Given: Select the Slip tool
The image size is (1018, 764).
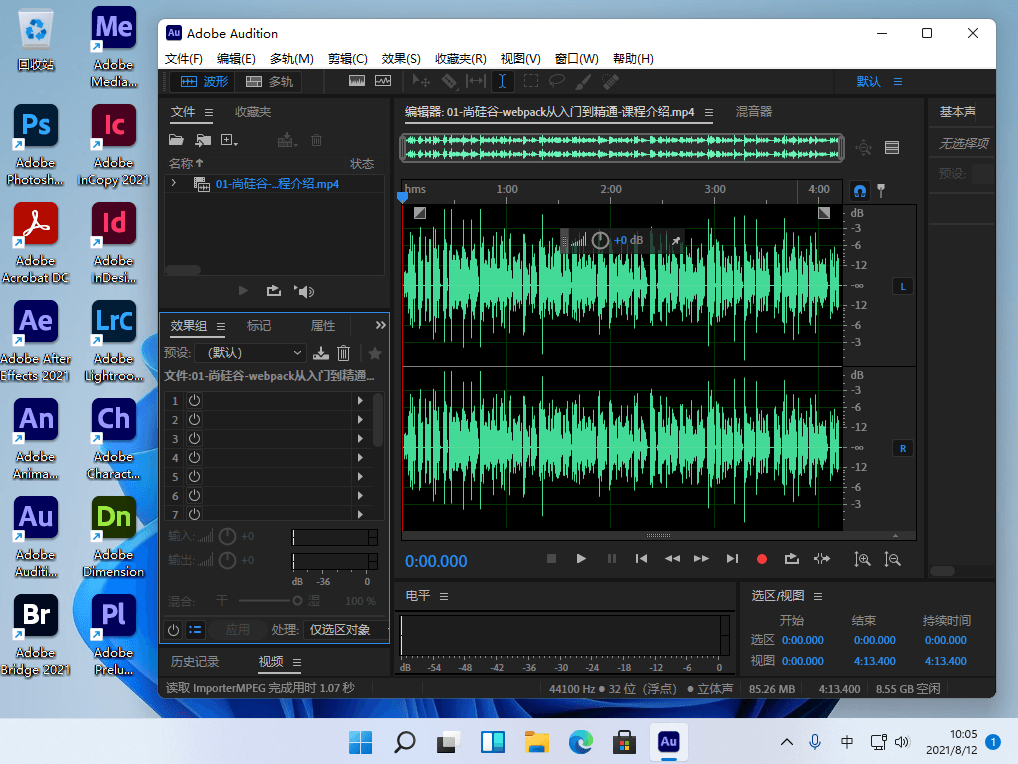Looking at the screenshot, I should (x=476, y=81).
